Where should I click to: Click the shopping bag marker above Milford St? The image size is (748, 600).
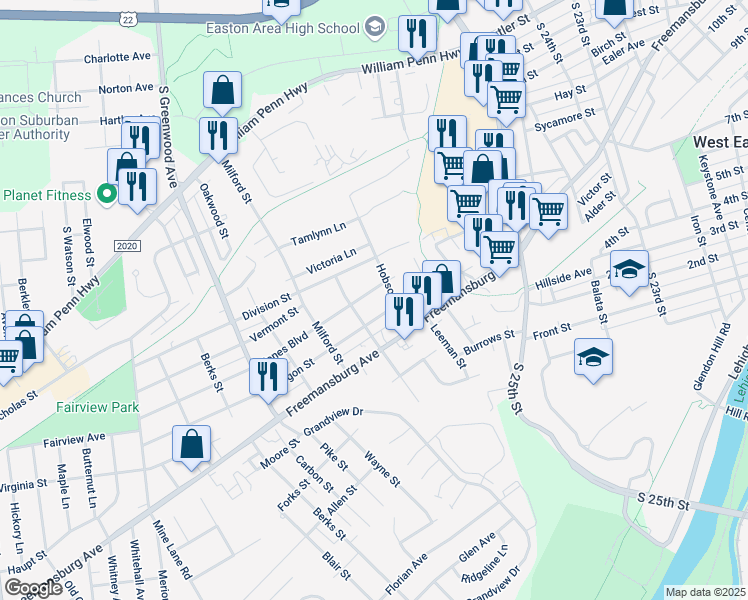click(222, 93)
